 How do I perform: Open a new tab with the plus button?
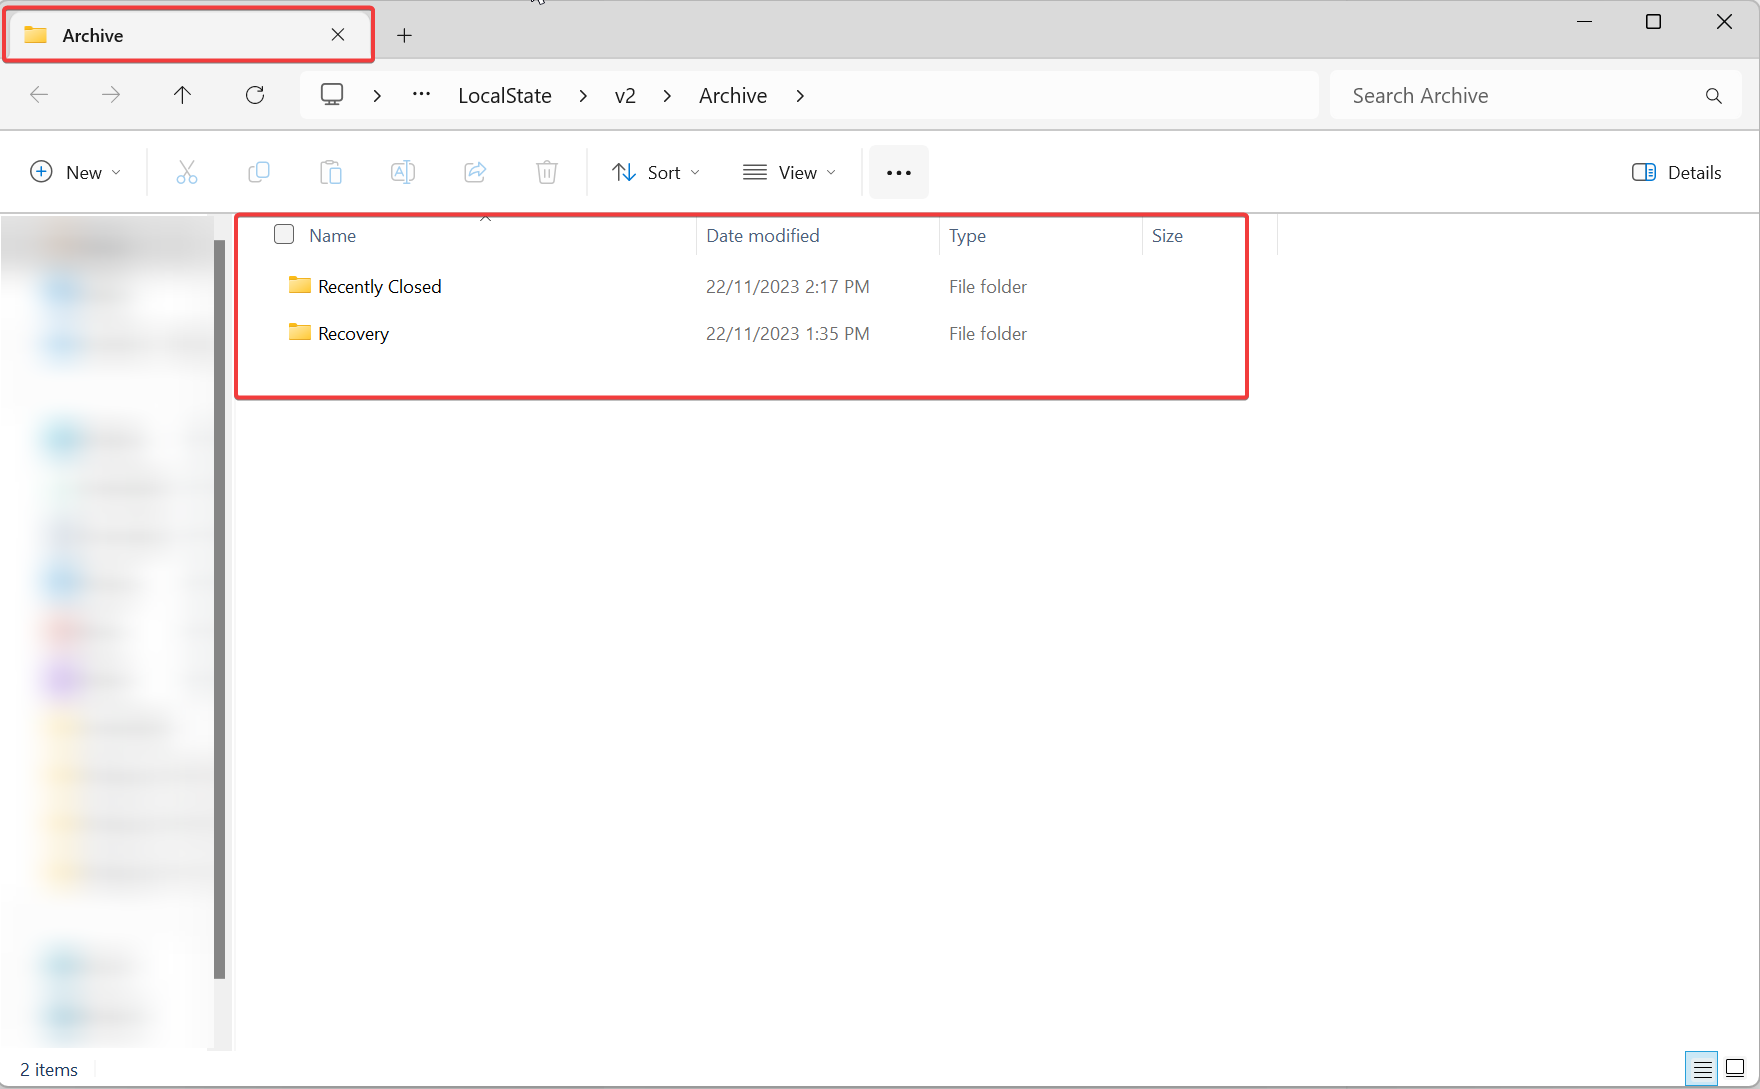pyautogui.click(x=404, y=36)
